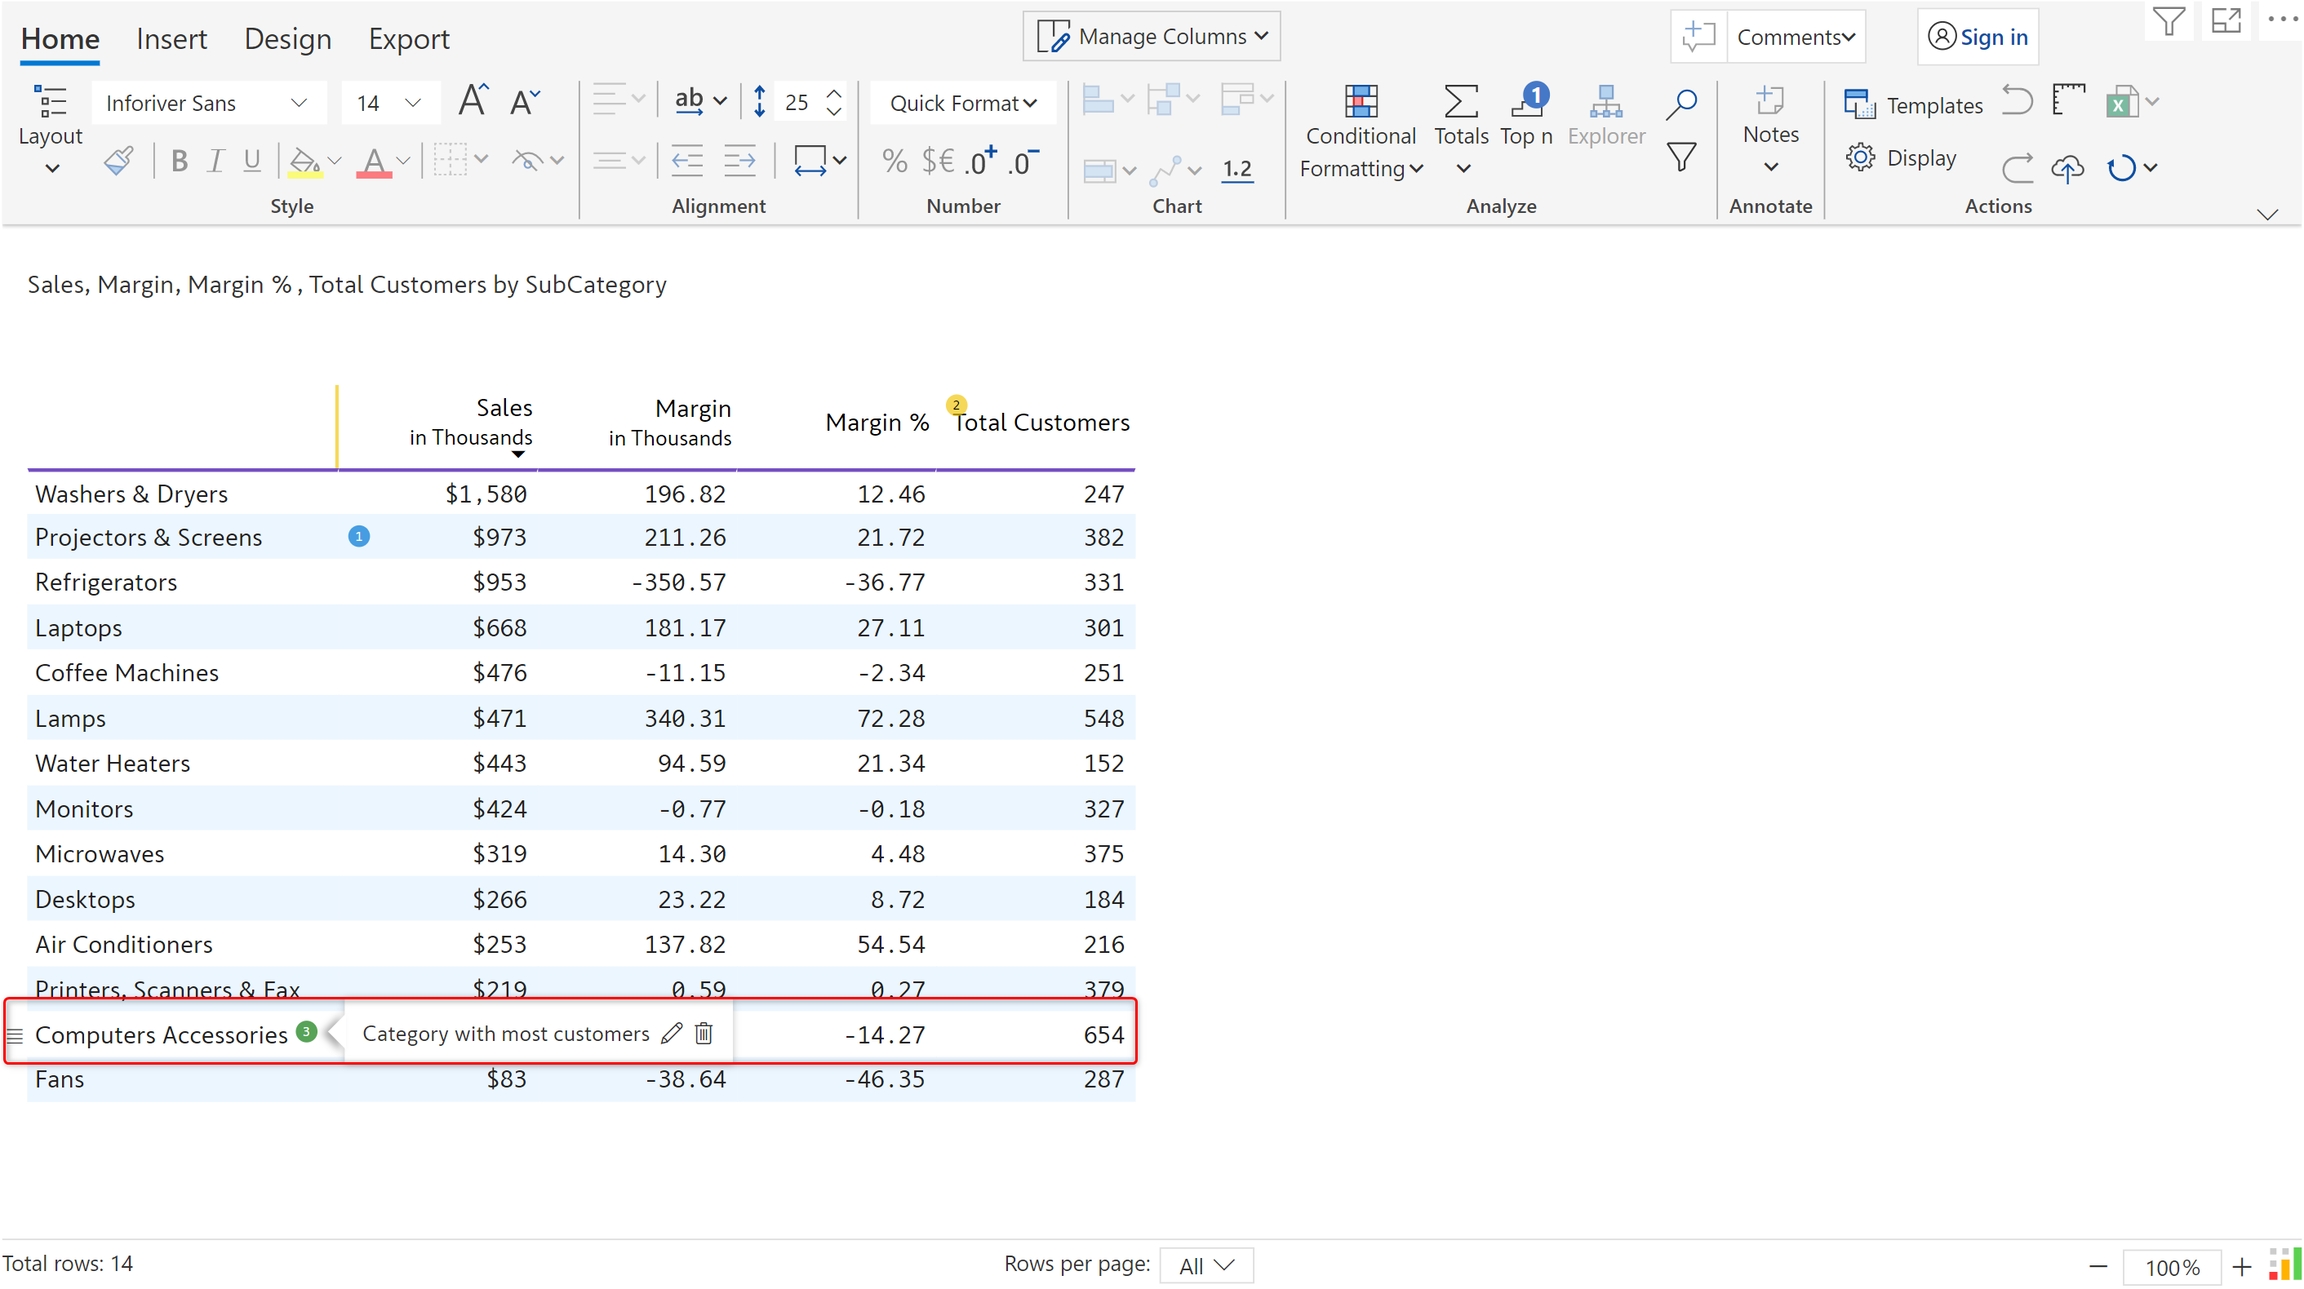Delete the note with trash icon
This screenshot has width=2304, height=1289.
coord(704,1033)
